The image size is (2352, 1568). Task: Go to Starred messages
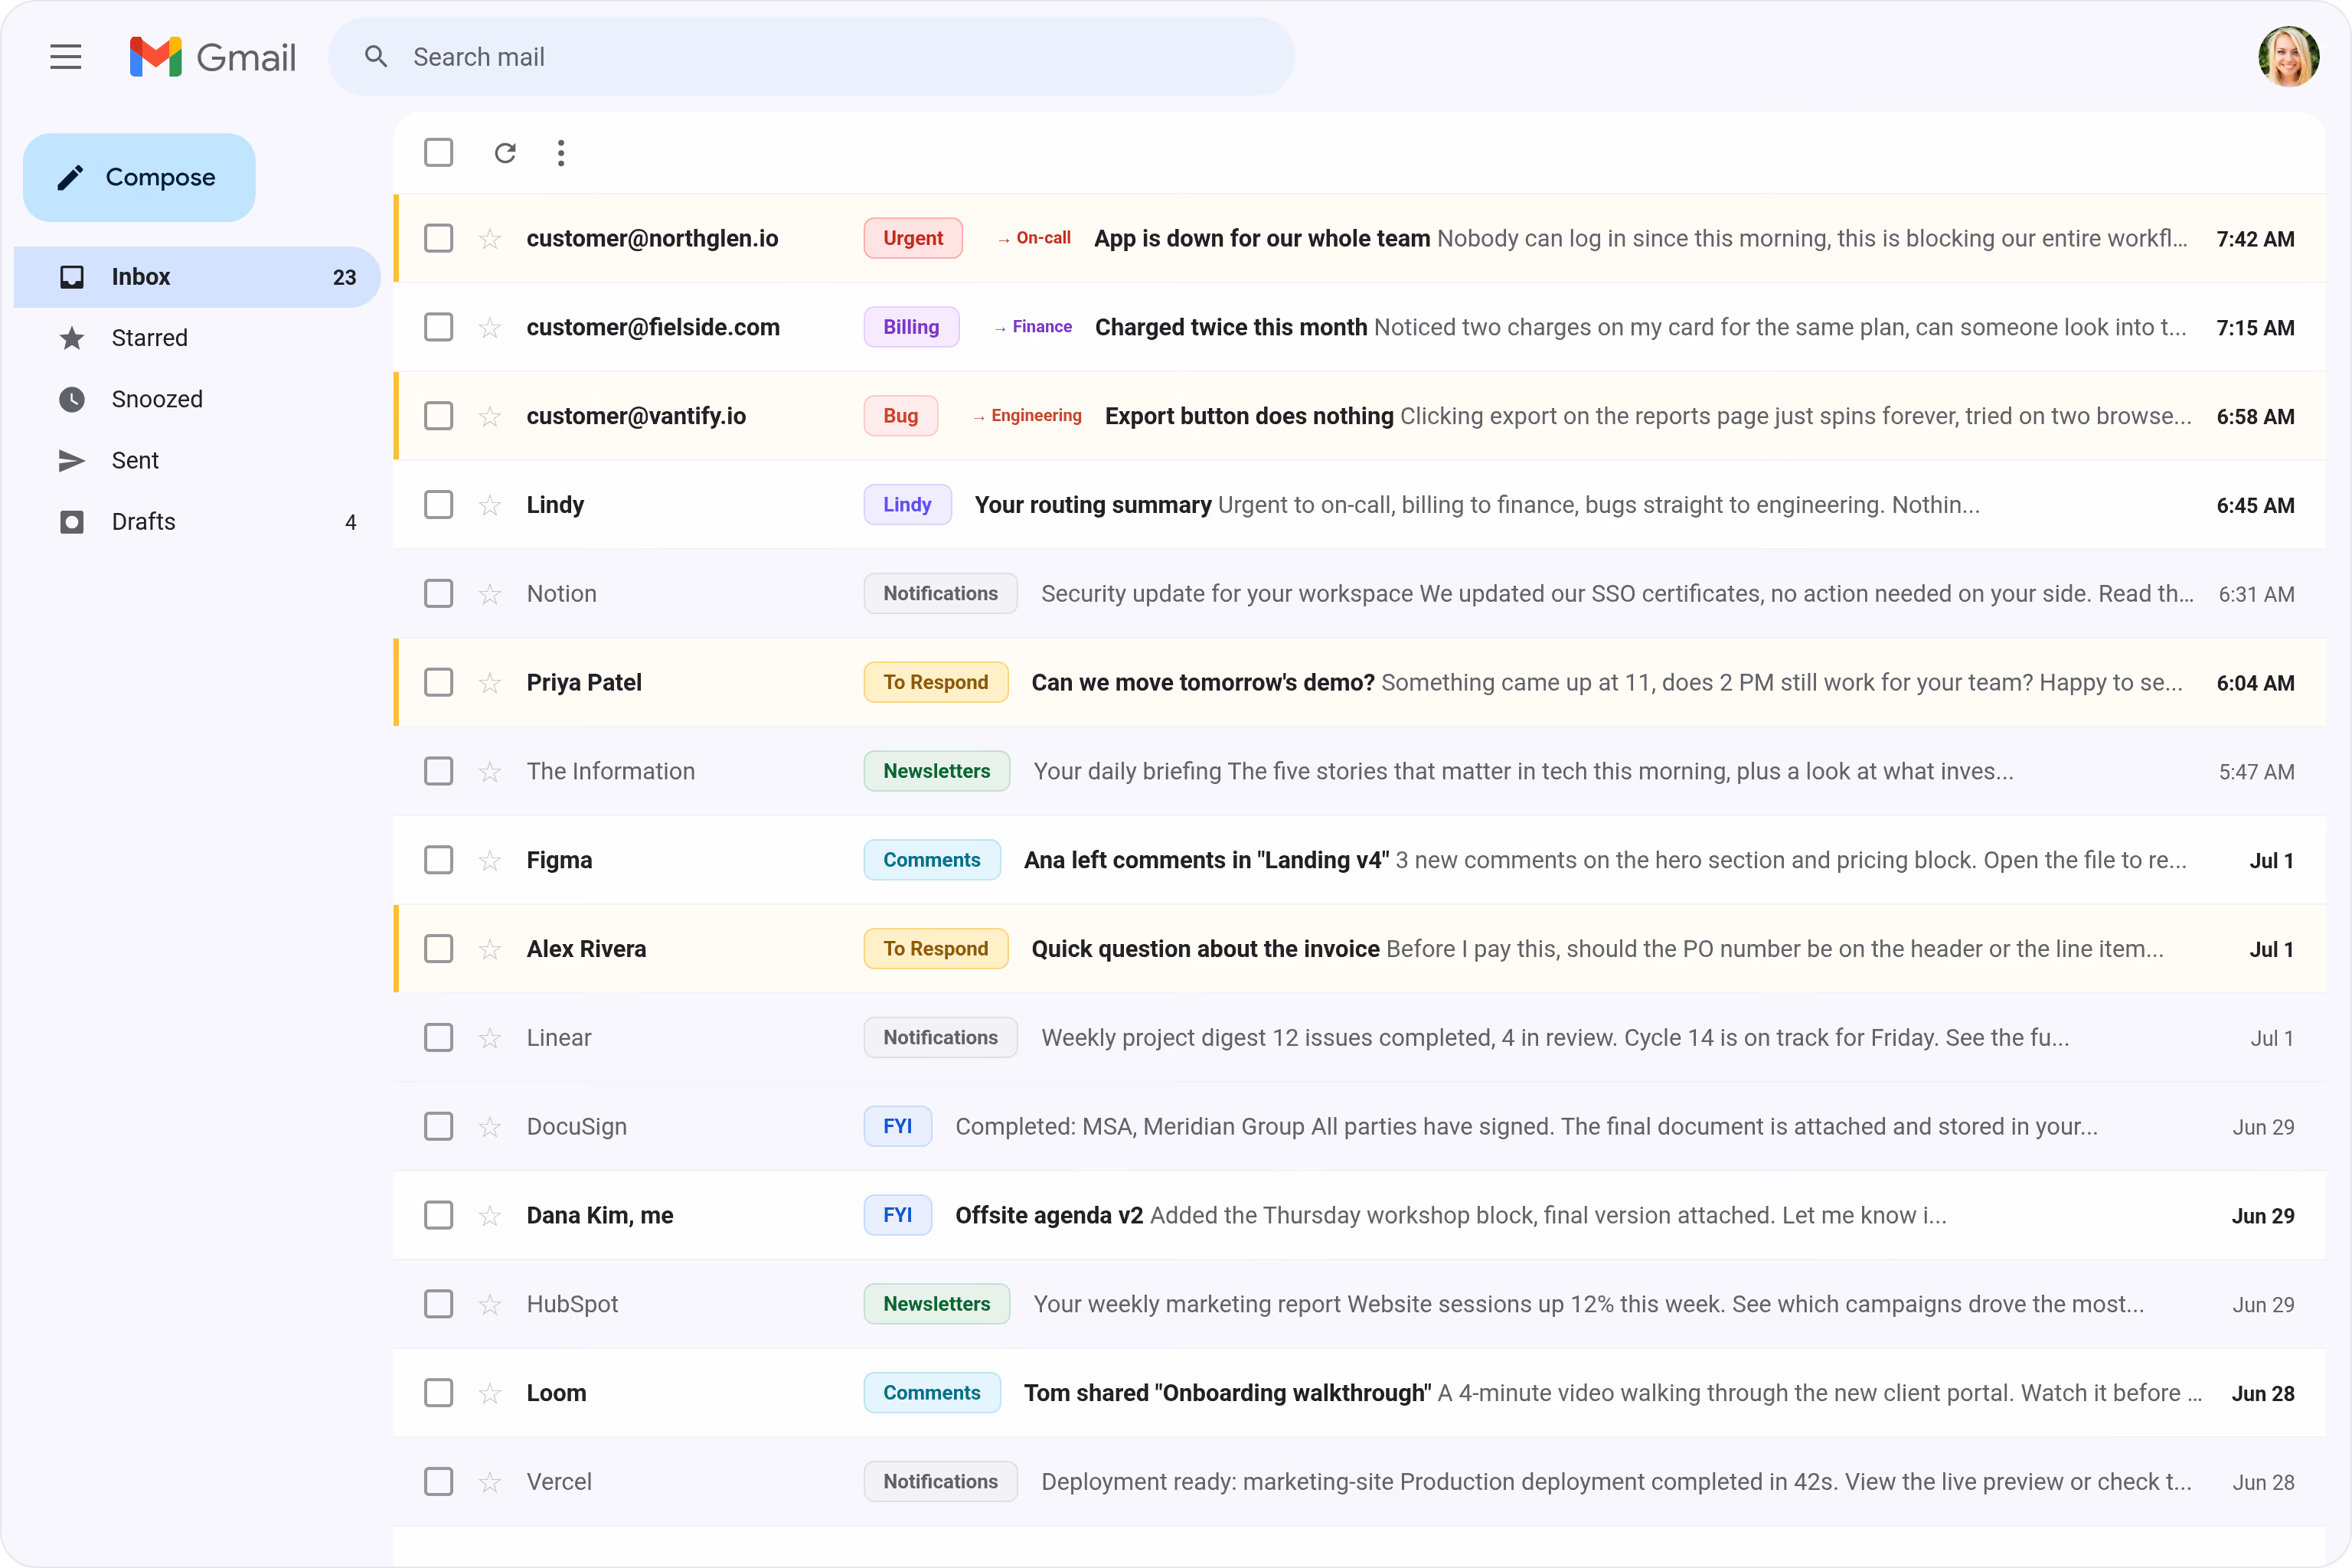pyautogui.click(x=197, y=338)
